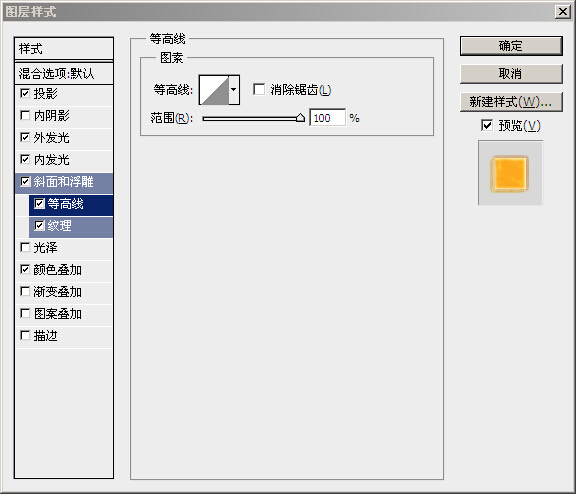576x494 pixels.
Task: Disable the 纹理 texture checkbox
Action: pyautogui.click(x=39, y=226)
